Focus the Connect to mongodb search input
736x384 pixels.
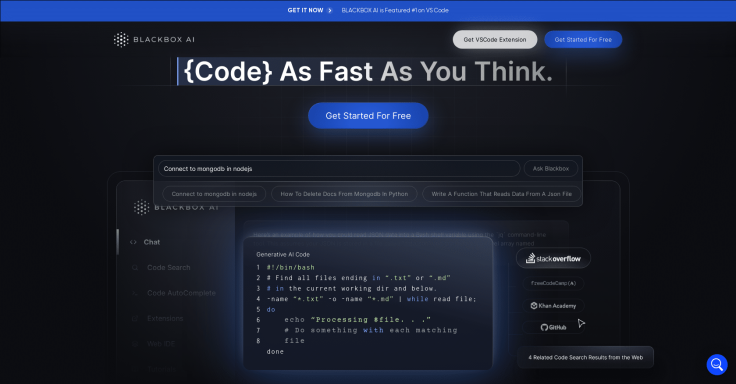point(339,169)
